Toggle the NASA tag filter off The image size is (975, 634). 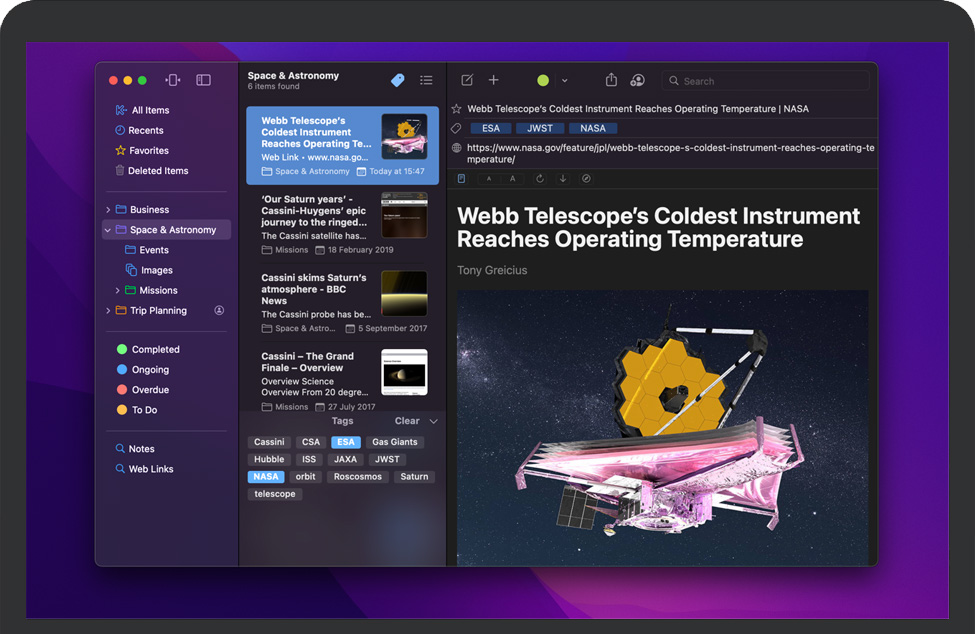tap(266, 477)
